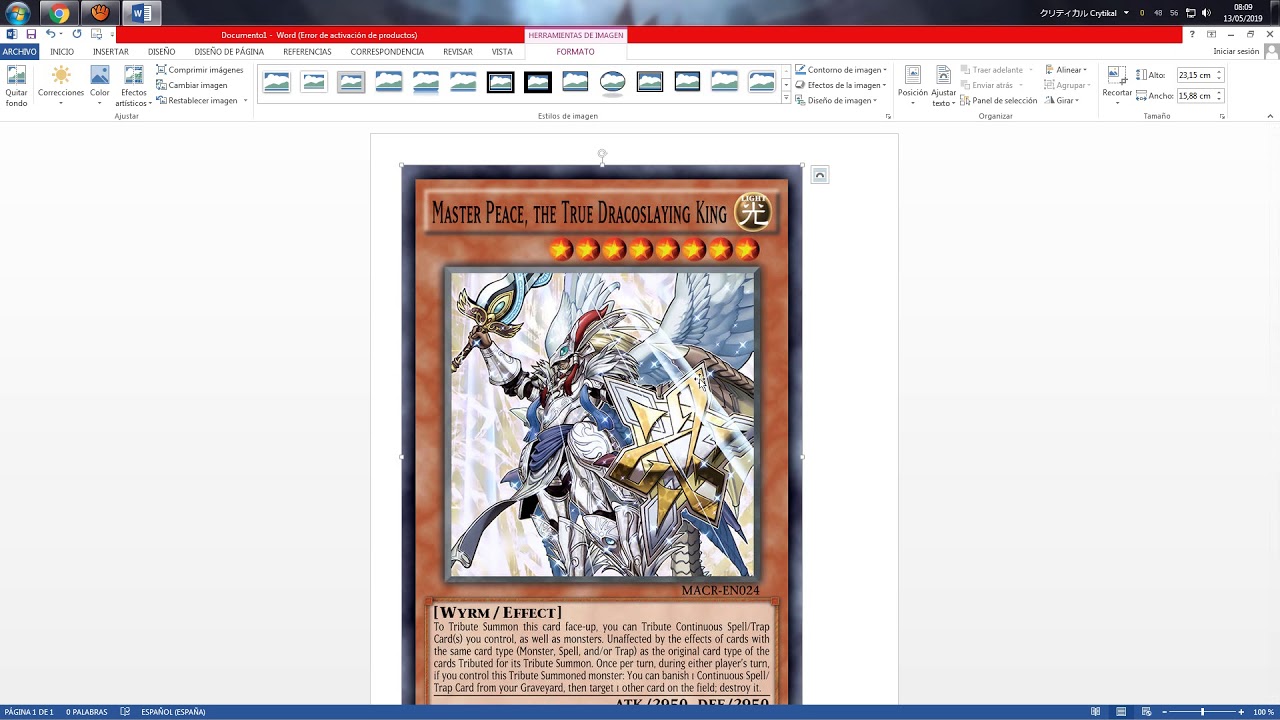Expand the picture styles gallery

[786, 98]
